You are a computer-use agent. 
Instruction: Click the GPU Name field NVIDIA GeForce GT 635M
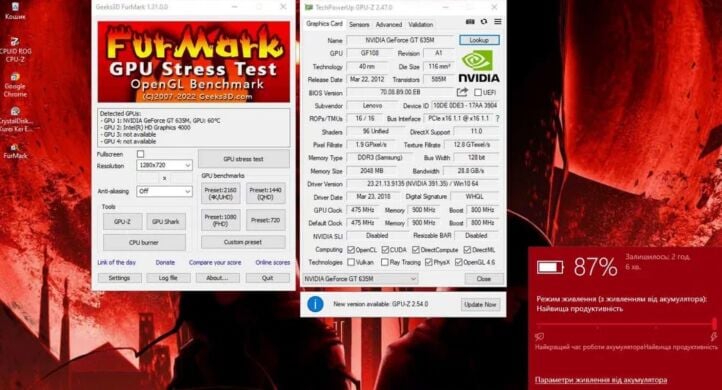[x=400, y=40]
